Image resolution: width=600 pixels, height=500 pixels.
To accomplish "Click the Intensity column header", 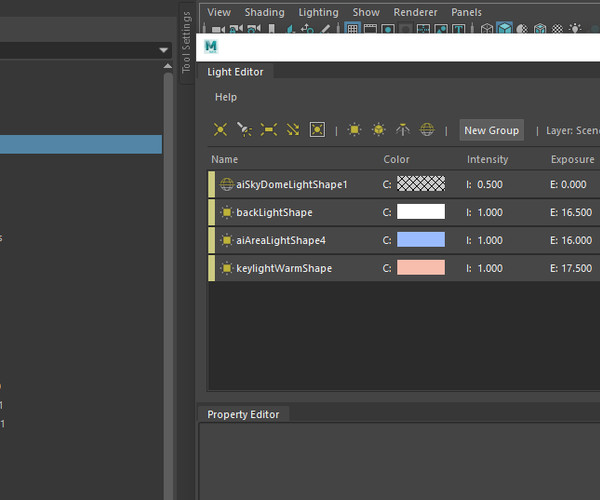I will click(487, 159).
